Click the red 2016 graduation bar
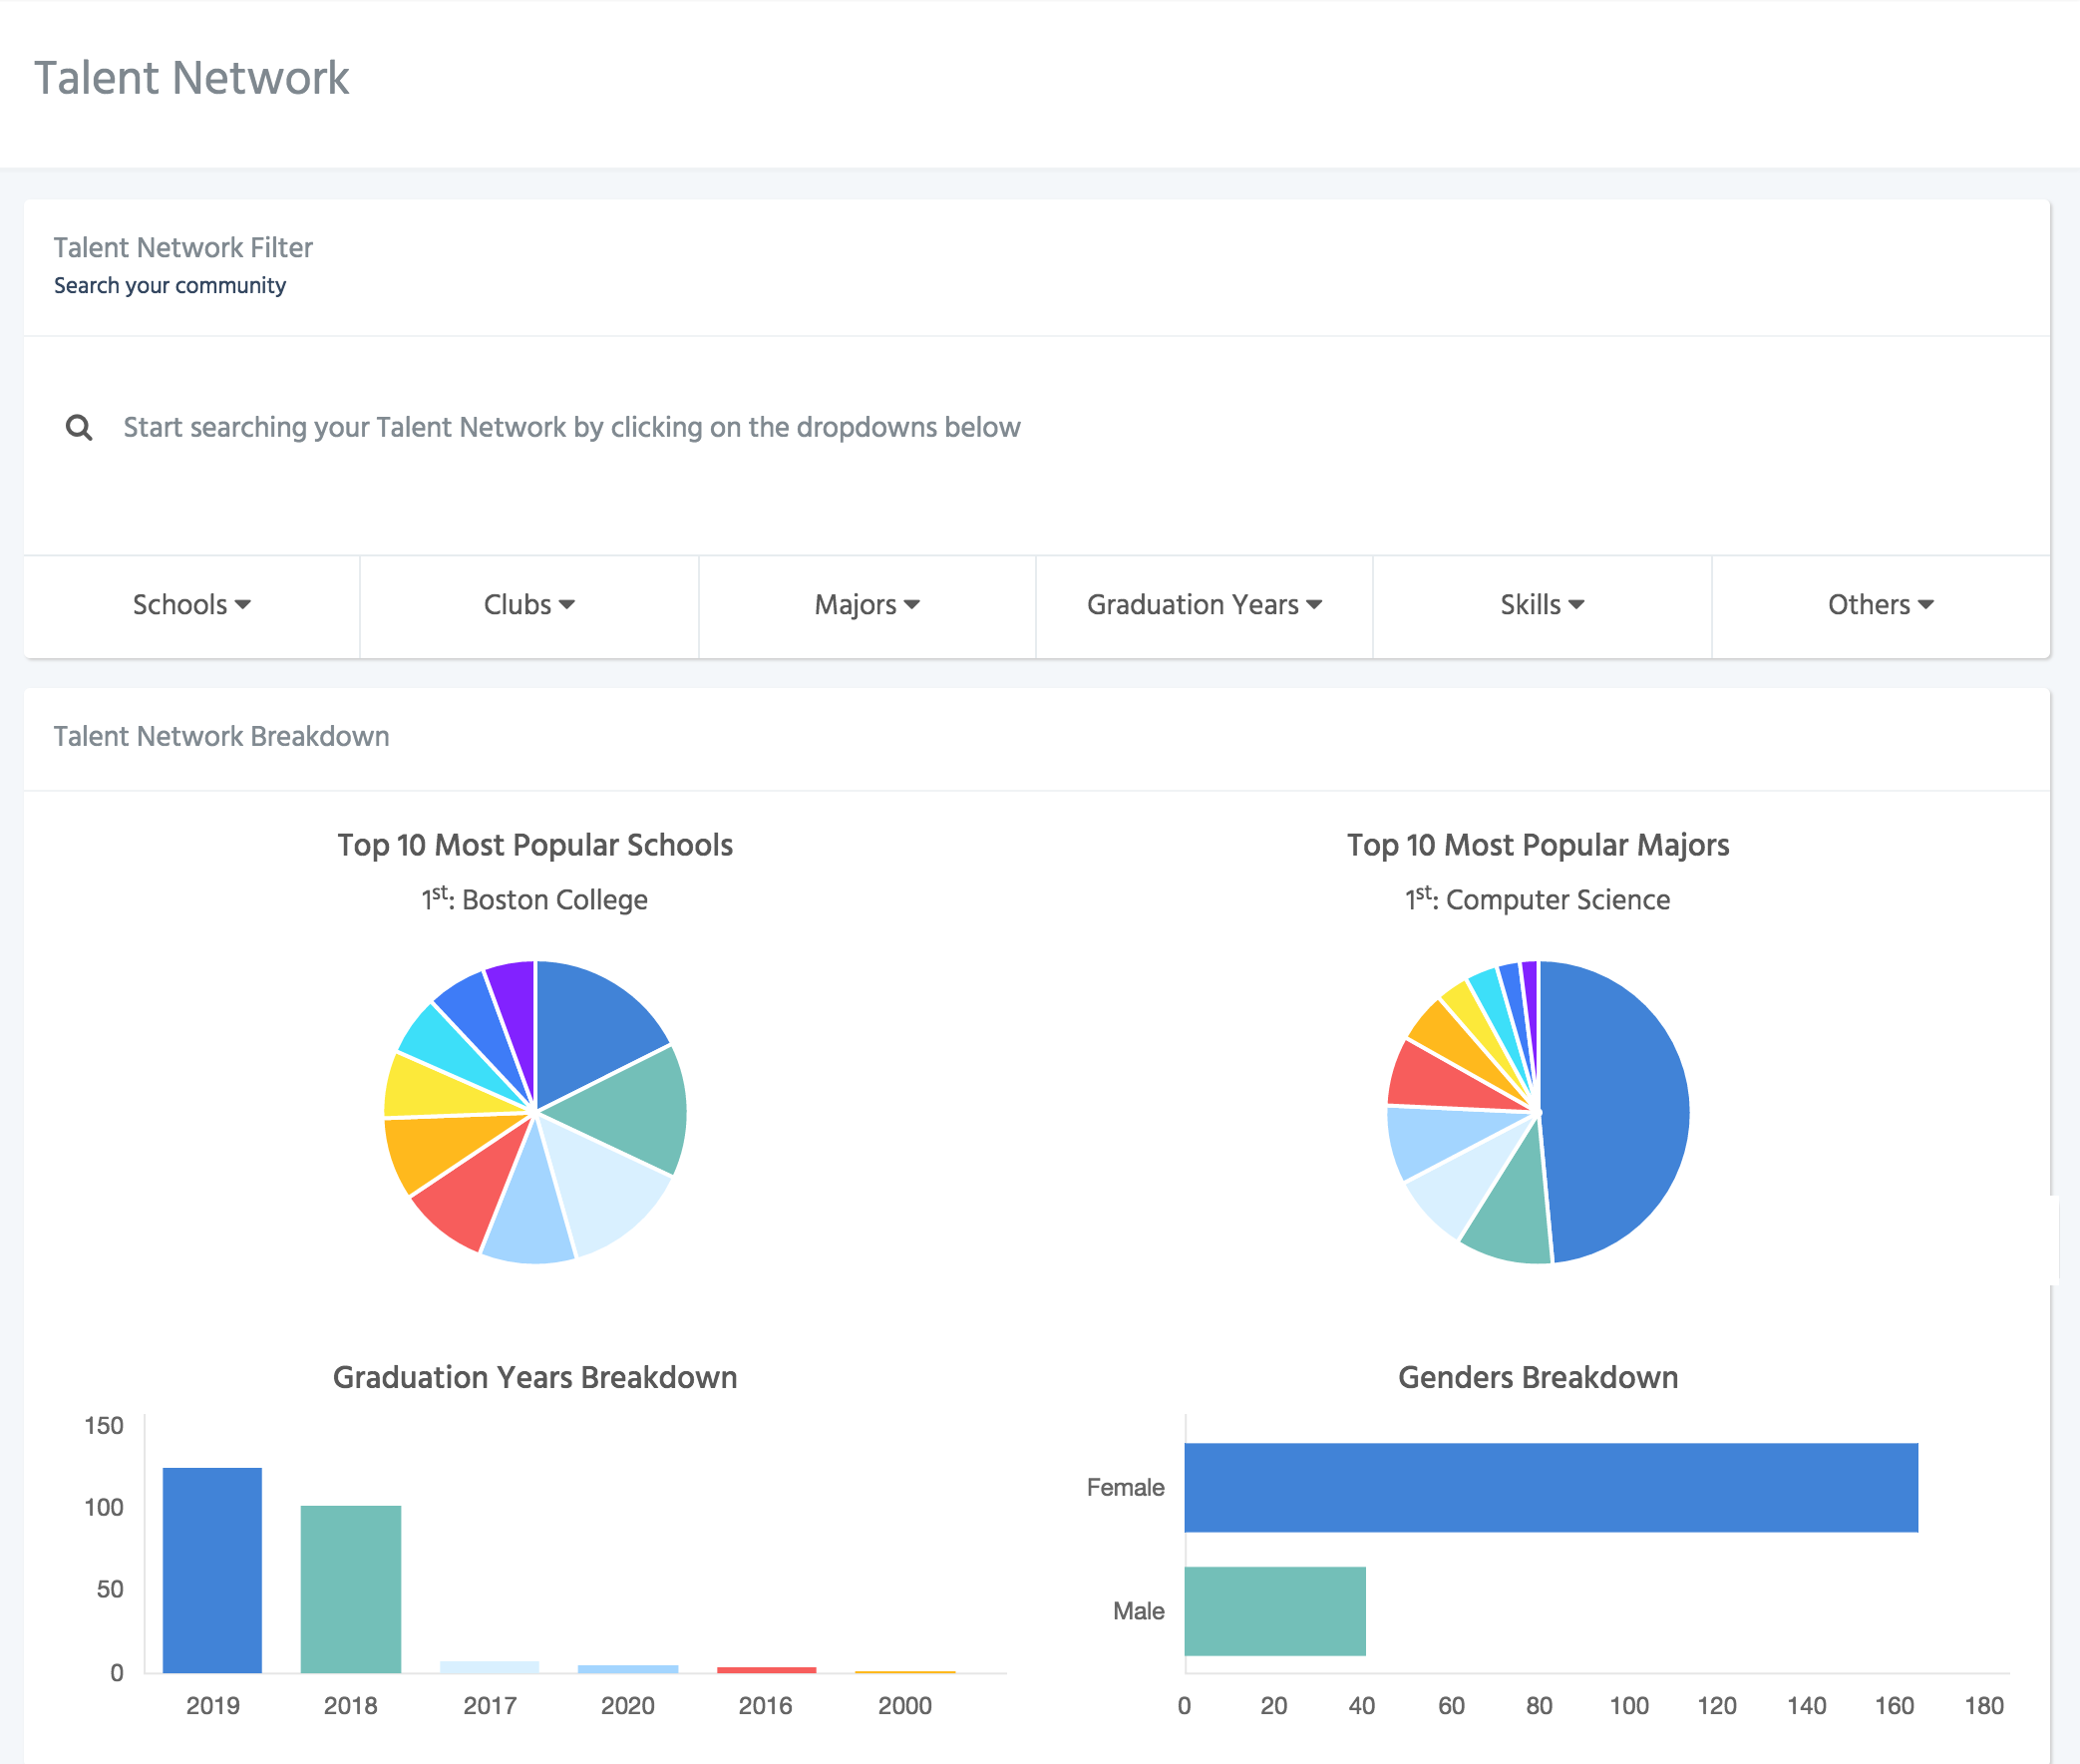The image size is (2080, 1764). (766, 1669)
